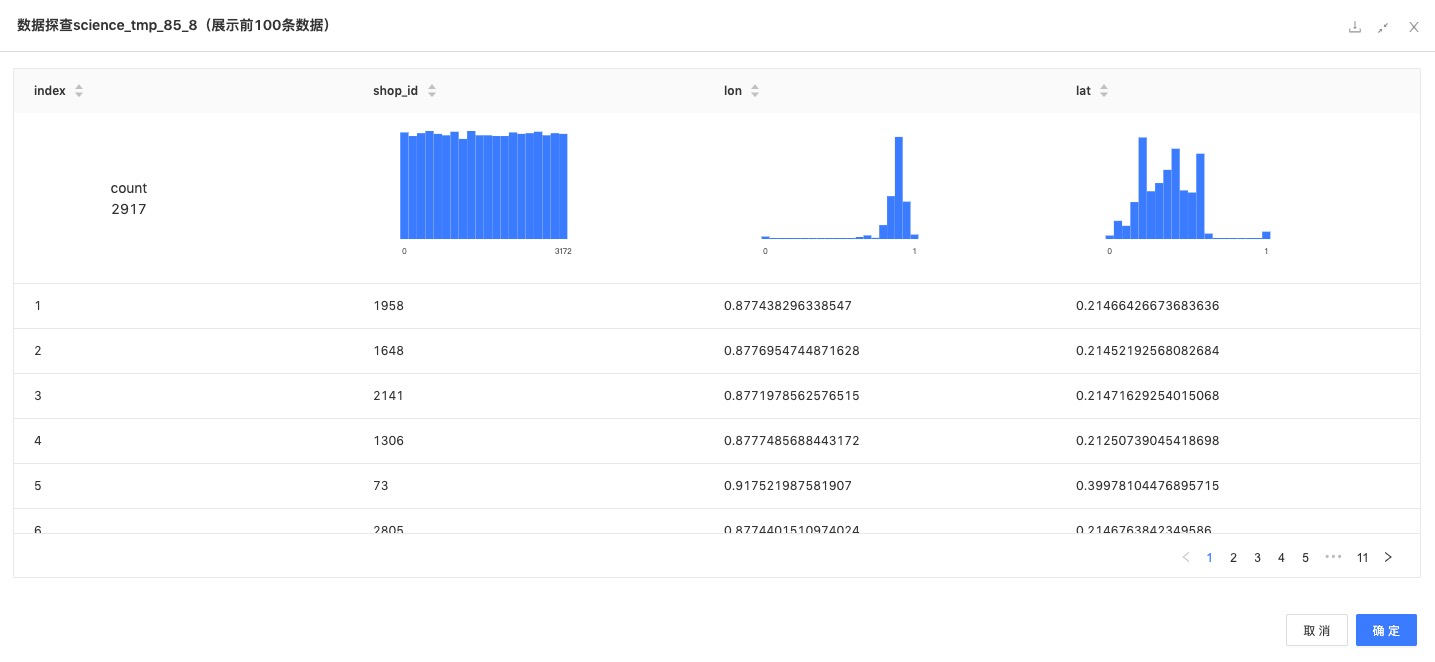Jump forward using the pagination ellipsis
This screenshot has width=1435, height=662.
pyautogui.click(x=1333, y=557)
